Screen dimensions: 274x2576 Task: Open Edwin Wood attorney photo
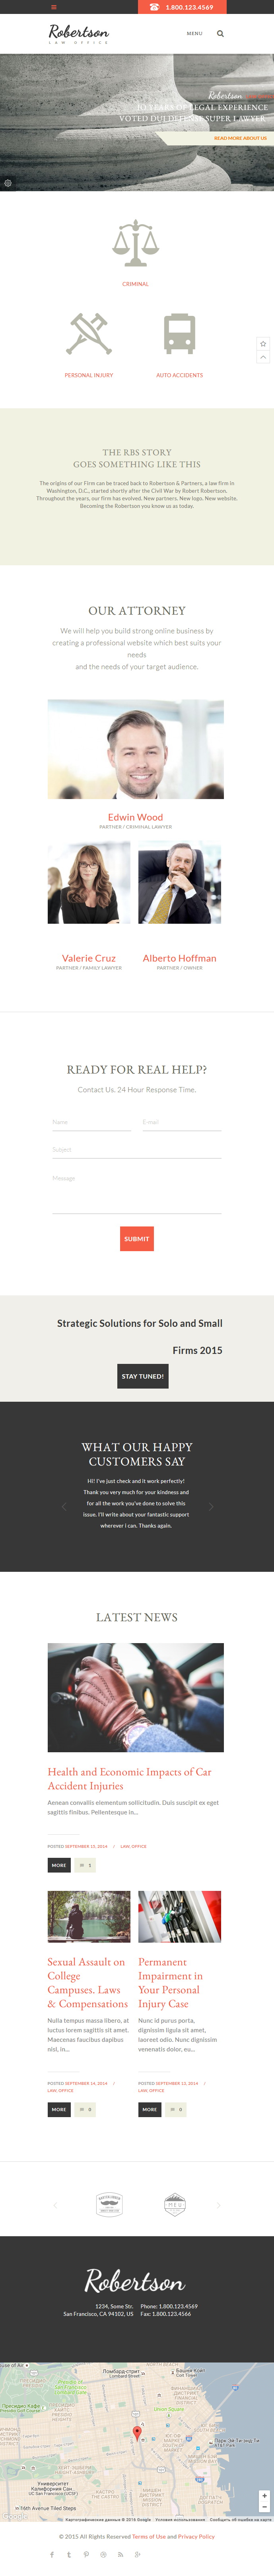pos(136,749)
